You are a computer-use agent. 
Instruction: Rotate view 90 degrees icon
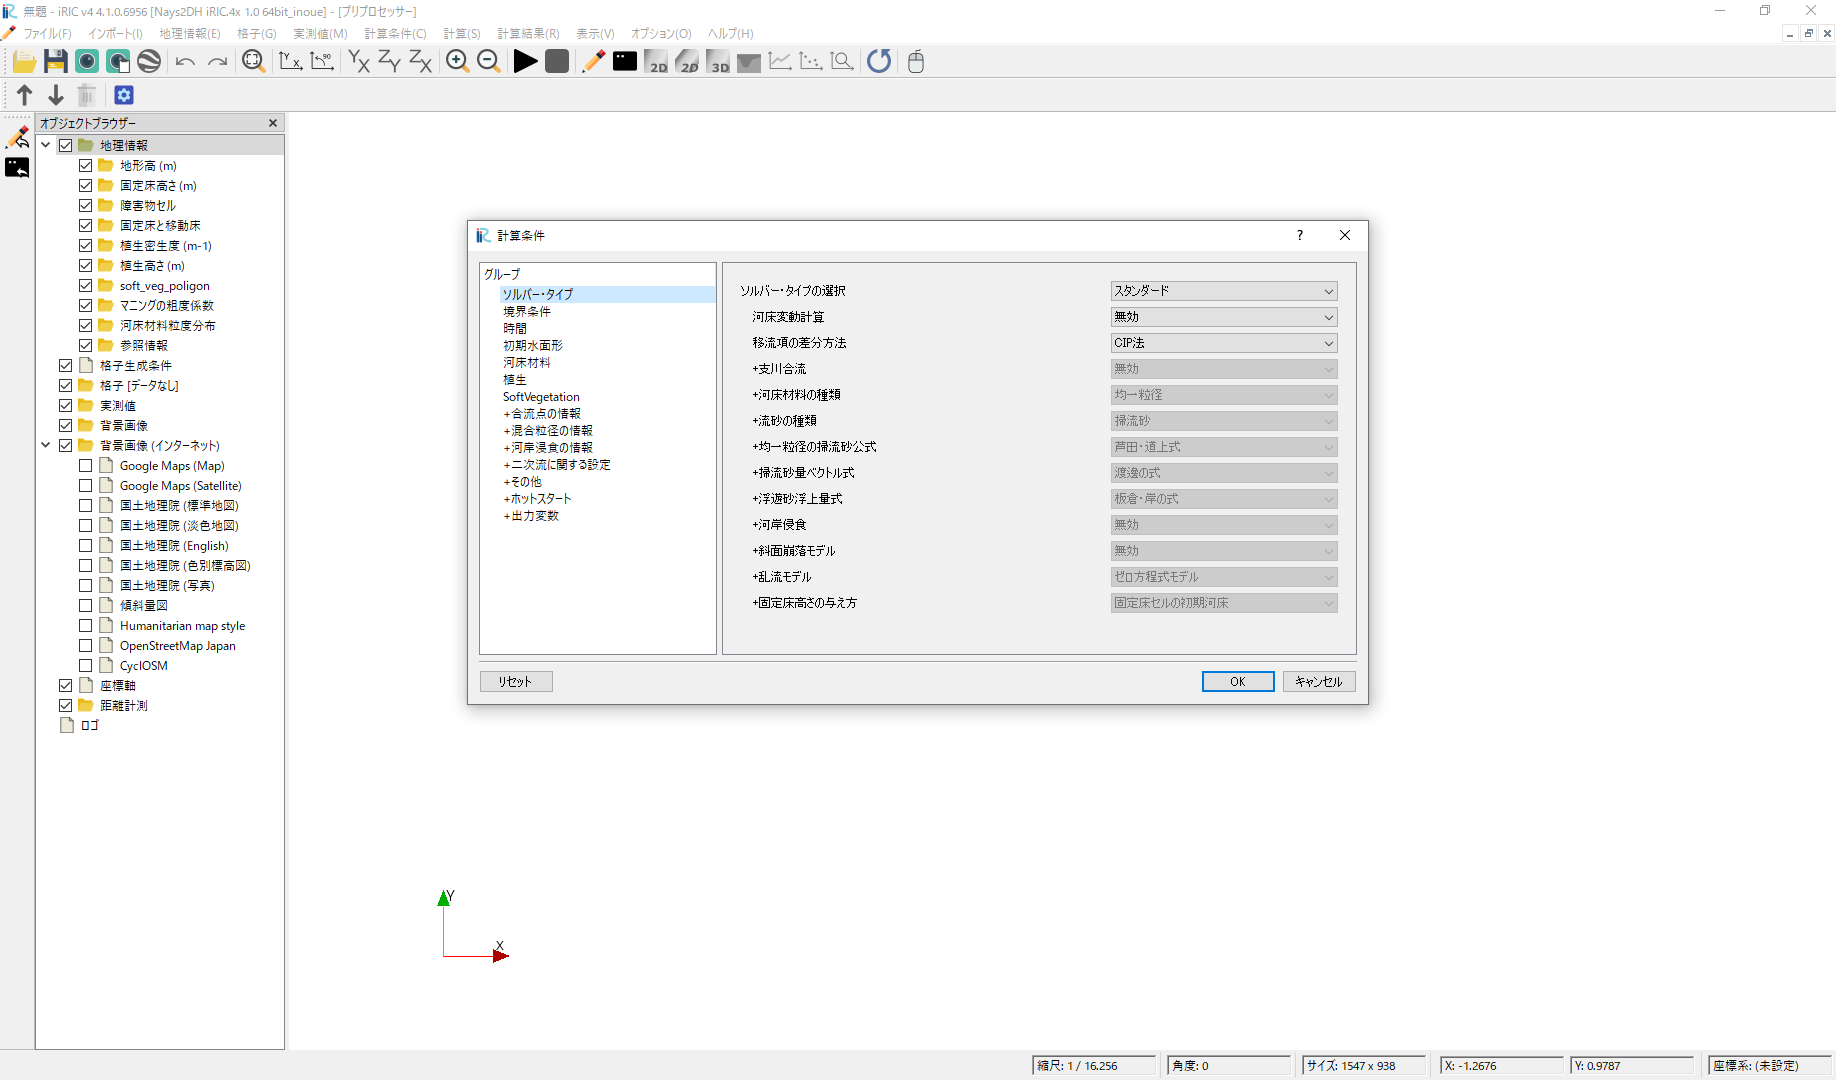coord(322,62)
